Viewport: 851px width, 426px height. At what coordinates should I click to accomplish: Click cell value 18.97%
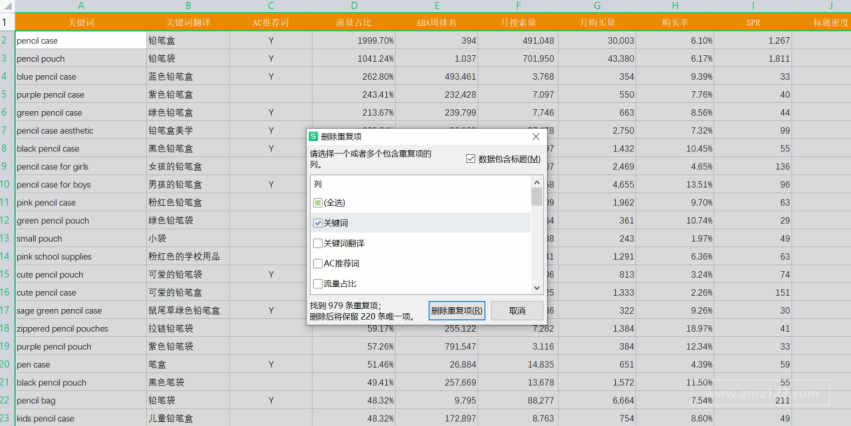click(x=675, y=328)
